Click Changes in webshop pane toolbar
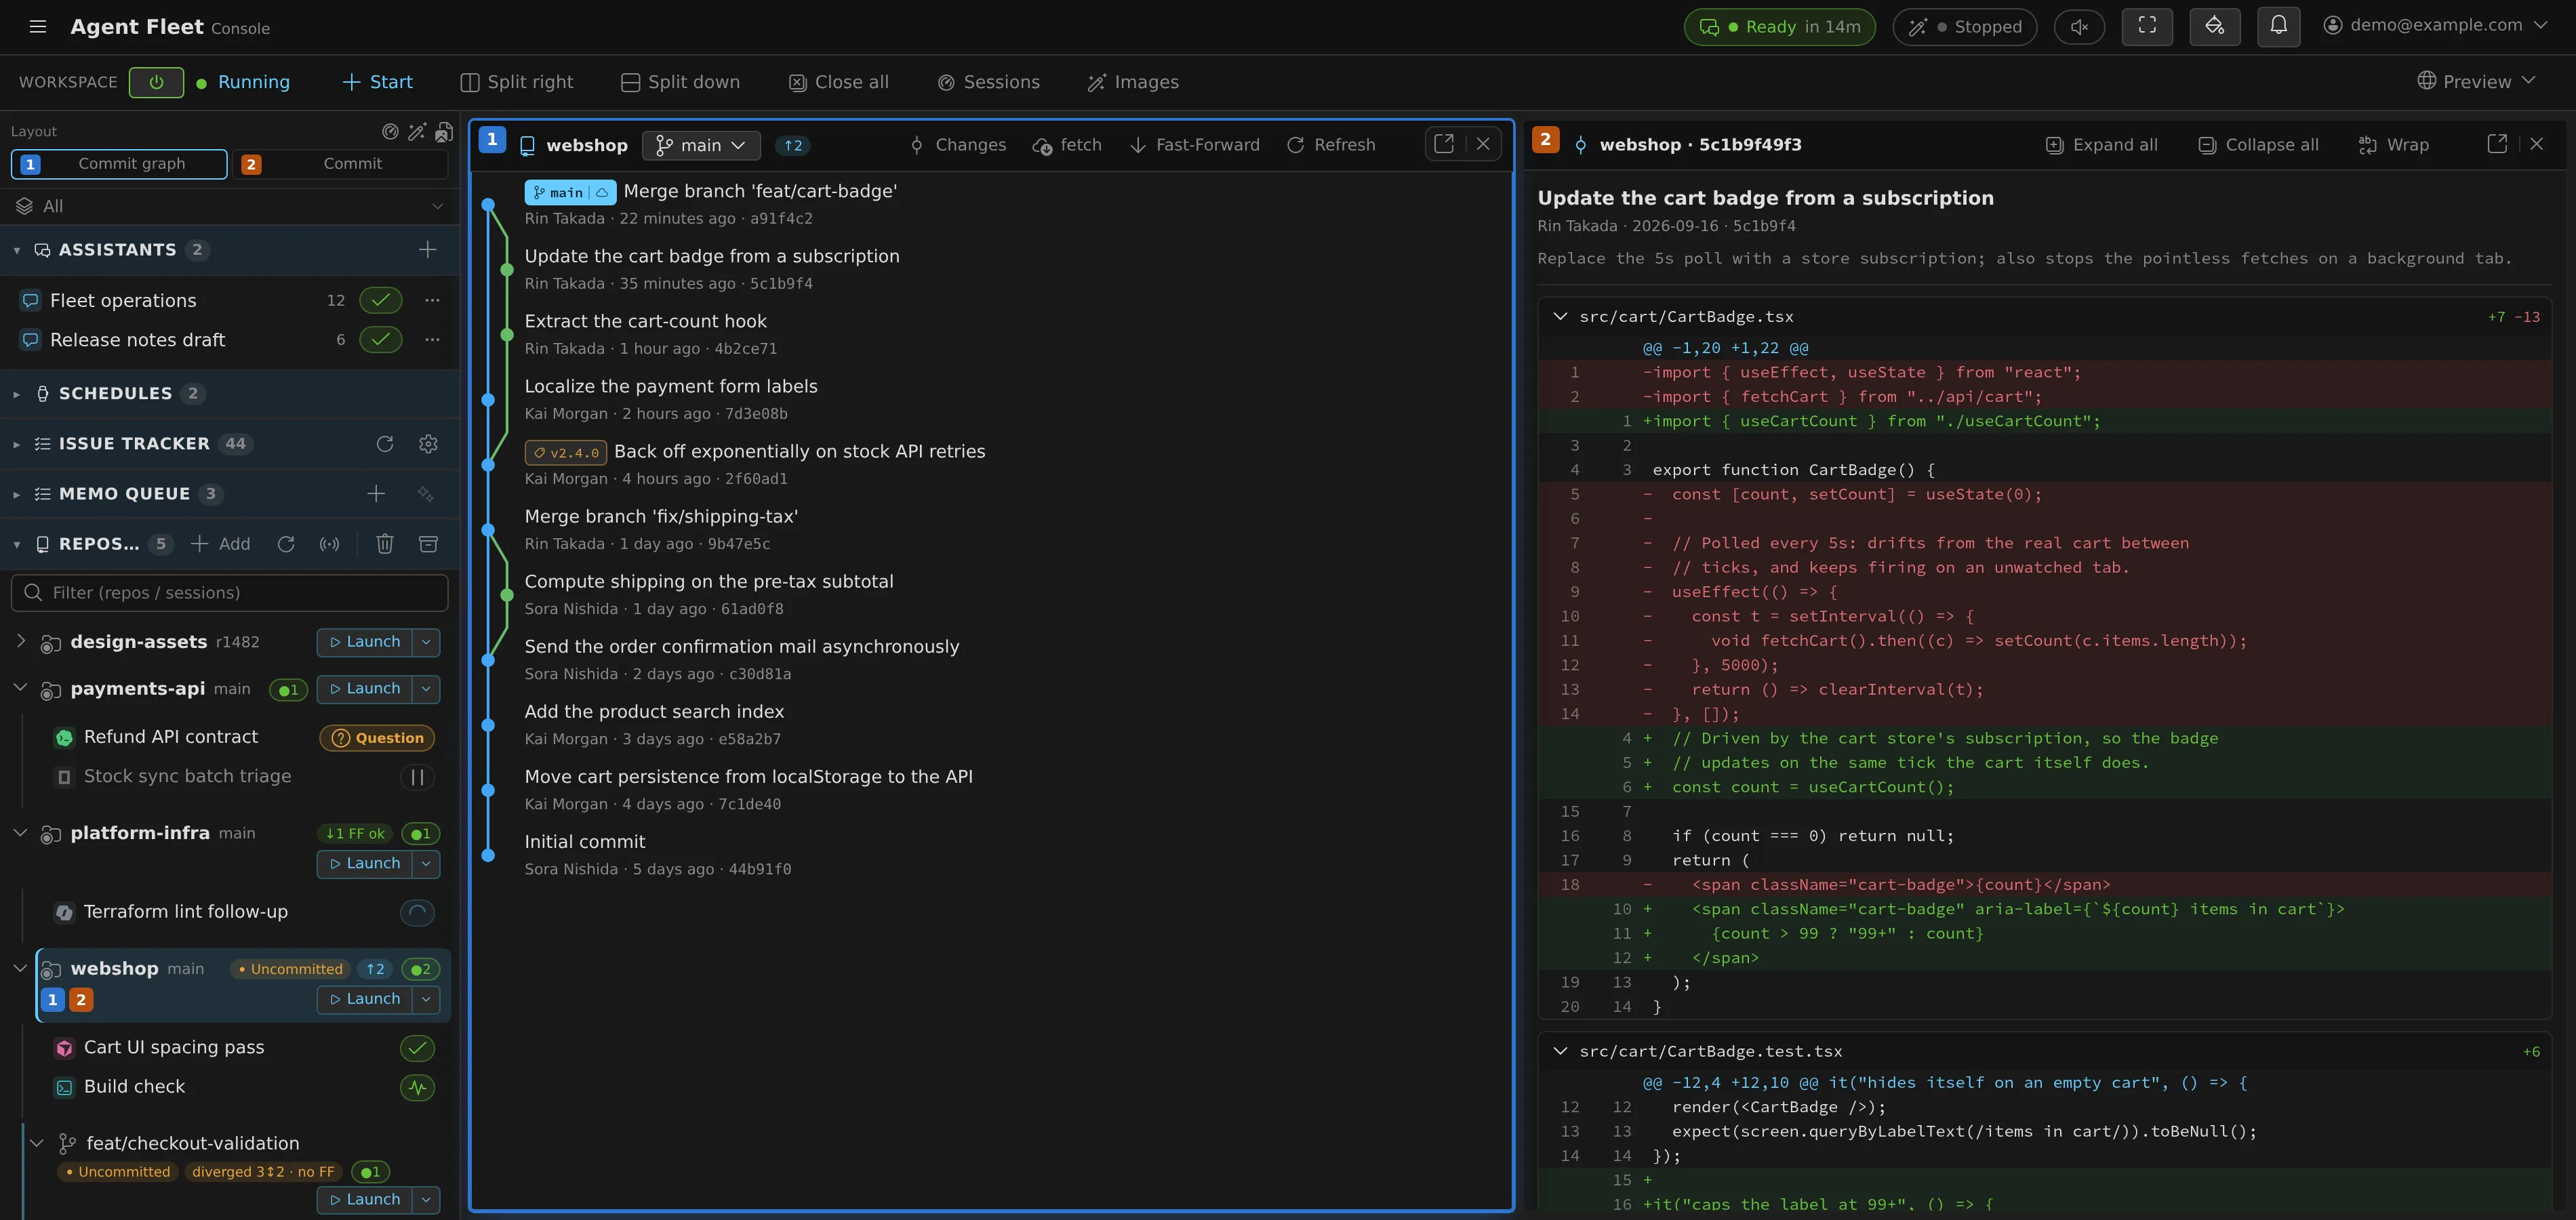This screenshot has width=2576, height=1220. (x=957, y=145)
